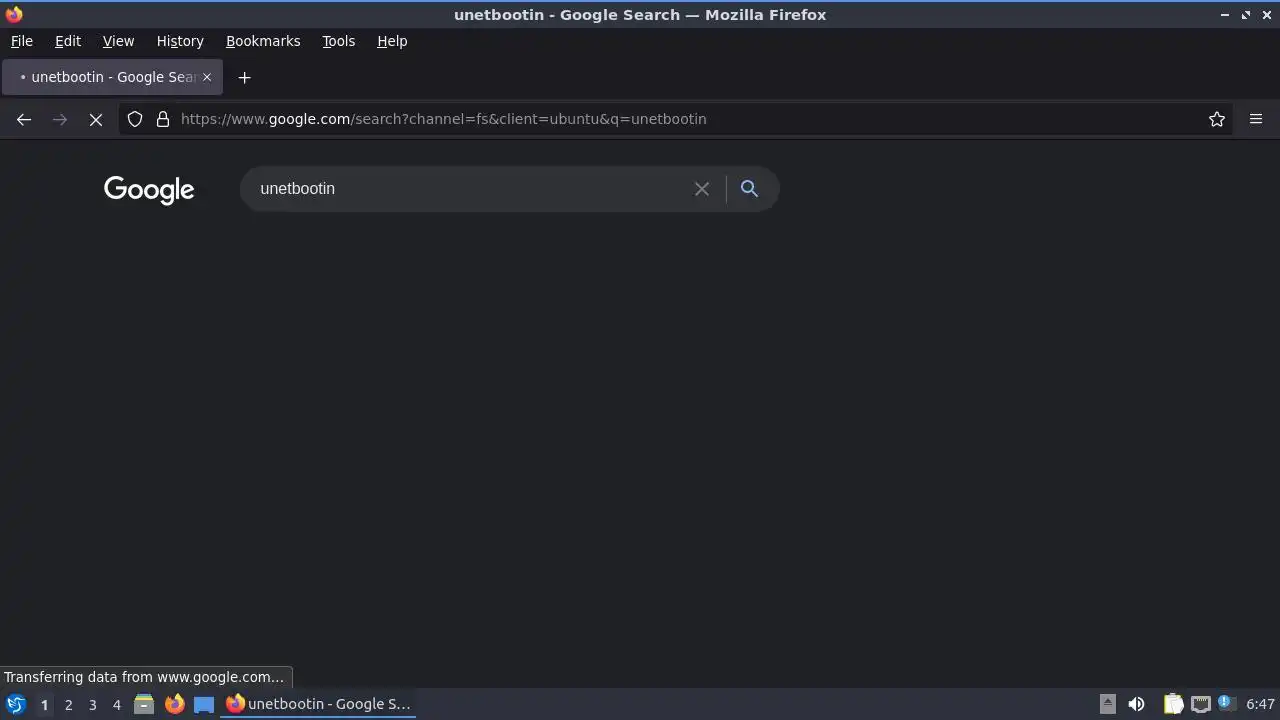This screenshot has height=720, width=1280.
Task: Click the unetbootin Firefox taskbar window button
Action: tap(318, 704)
